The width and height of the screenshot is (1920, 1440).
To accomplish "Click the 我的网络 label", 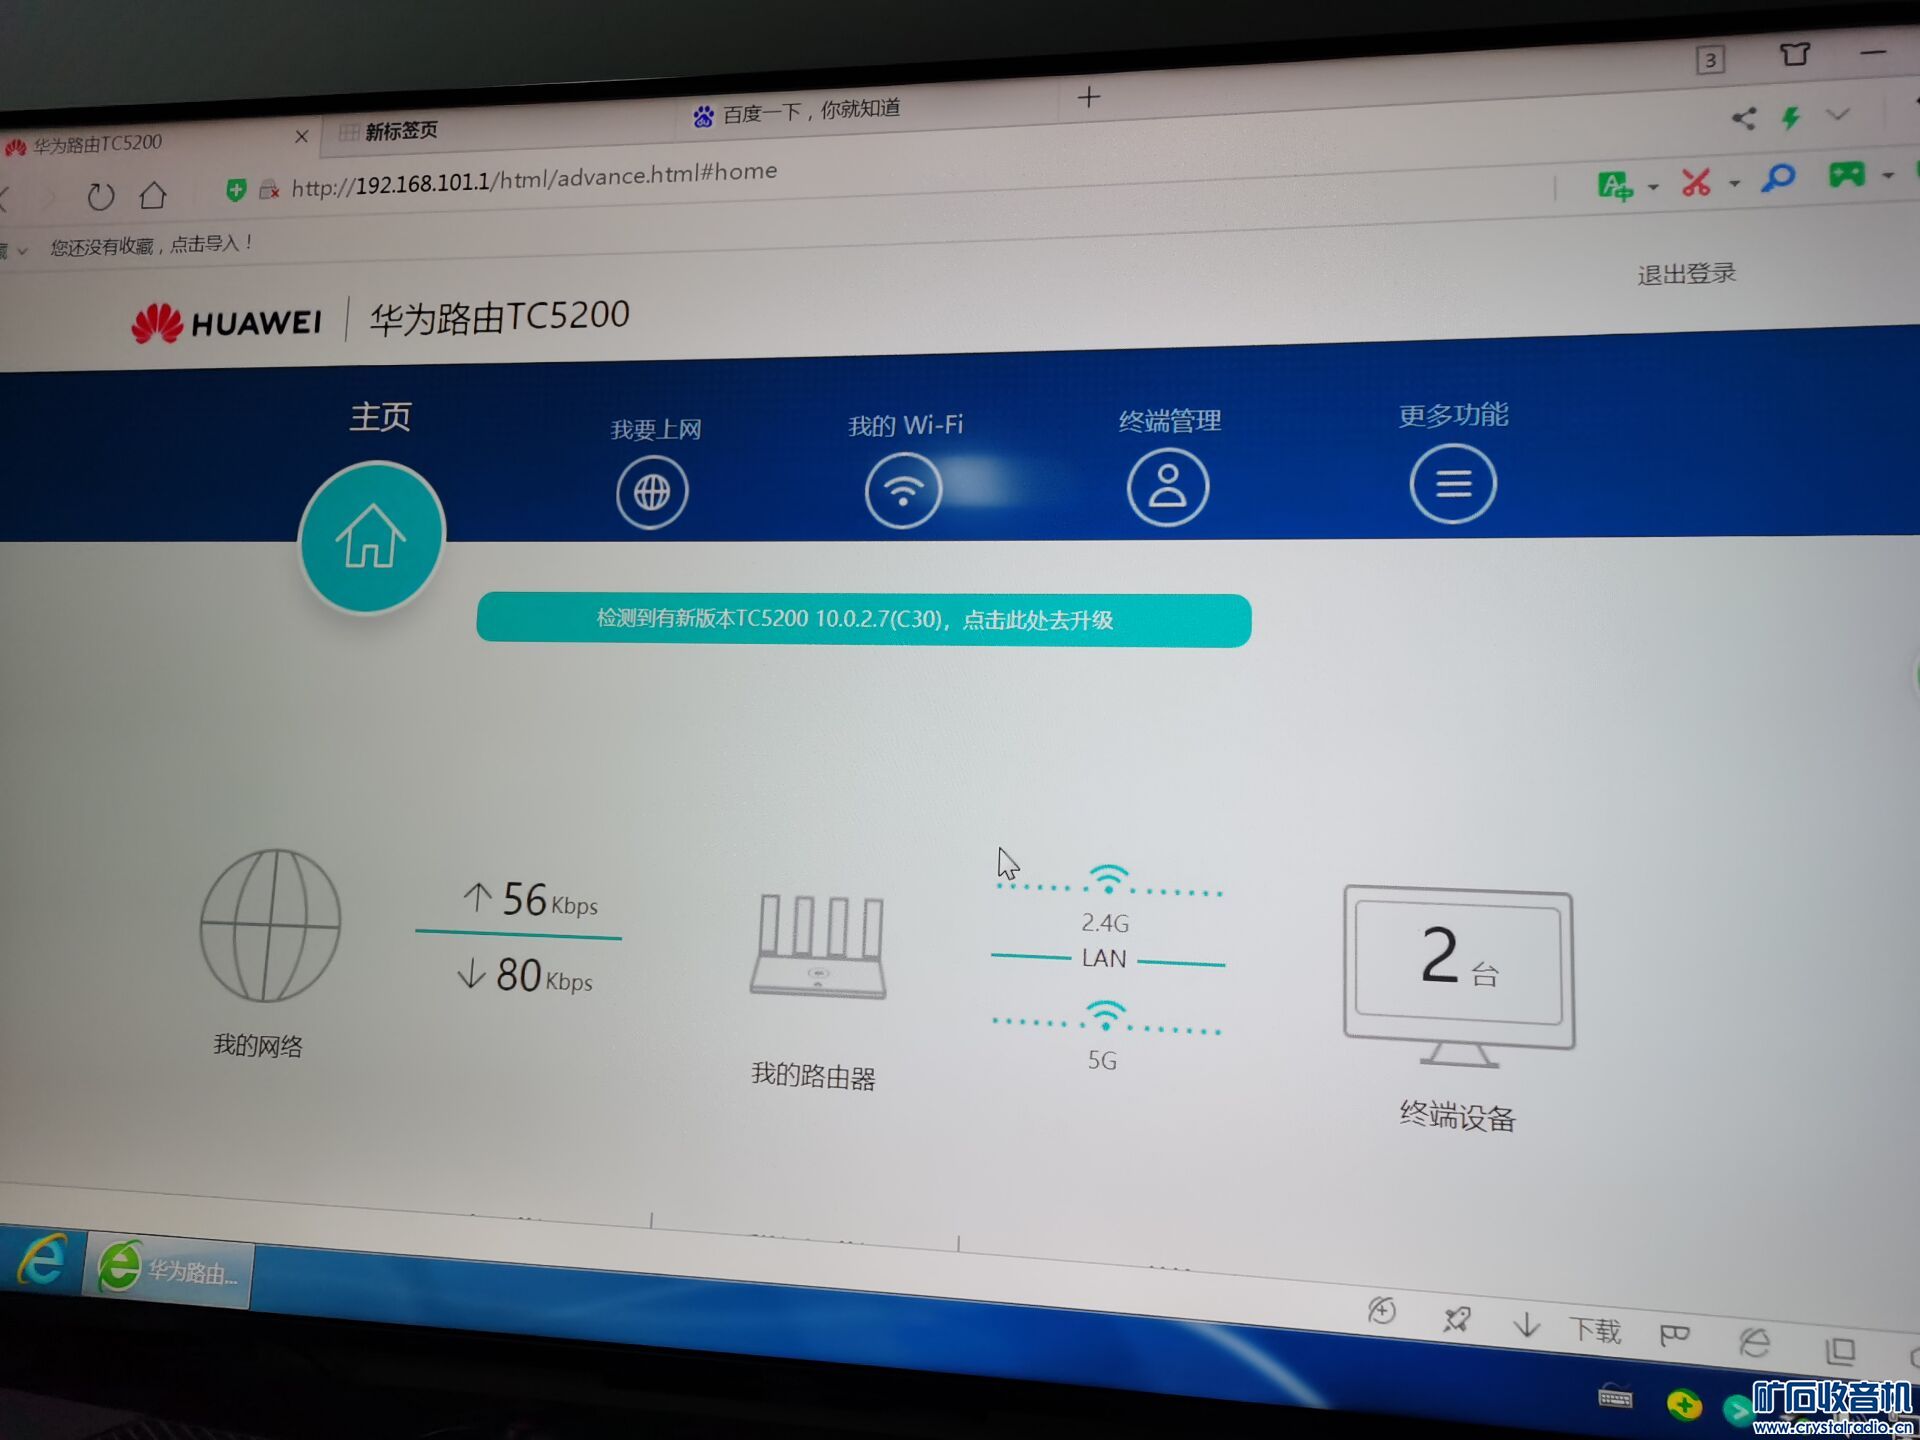I will click(x=258, y=1046).
